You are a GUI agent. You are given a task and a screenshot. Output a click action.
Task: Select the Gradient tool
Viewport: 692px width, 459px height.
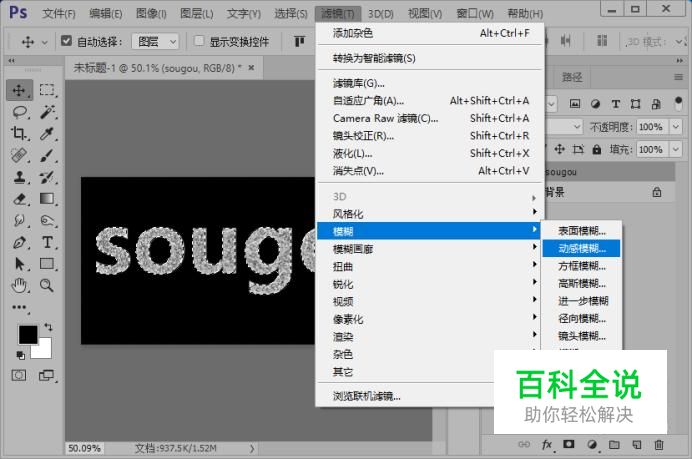[x=47, y=199]
